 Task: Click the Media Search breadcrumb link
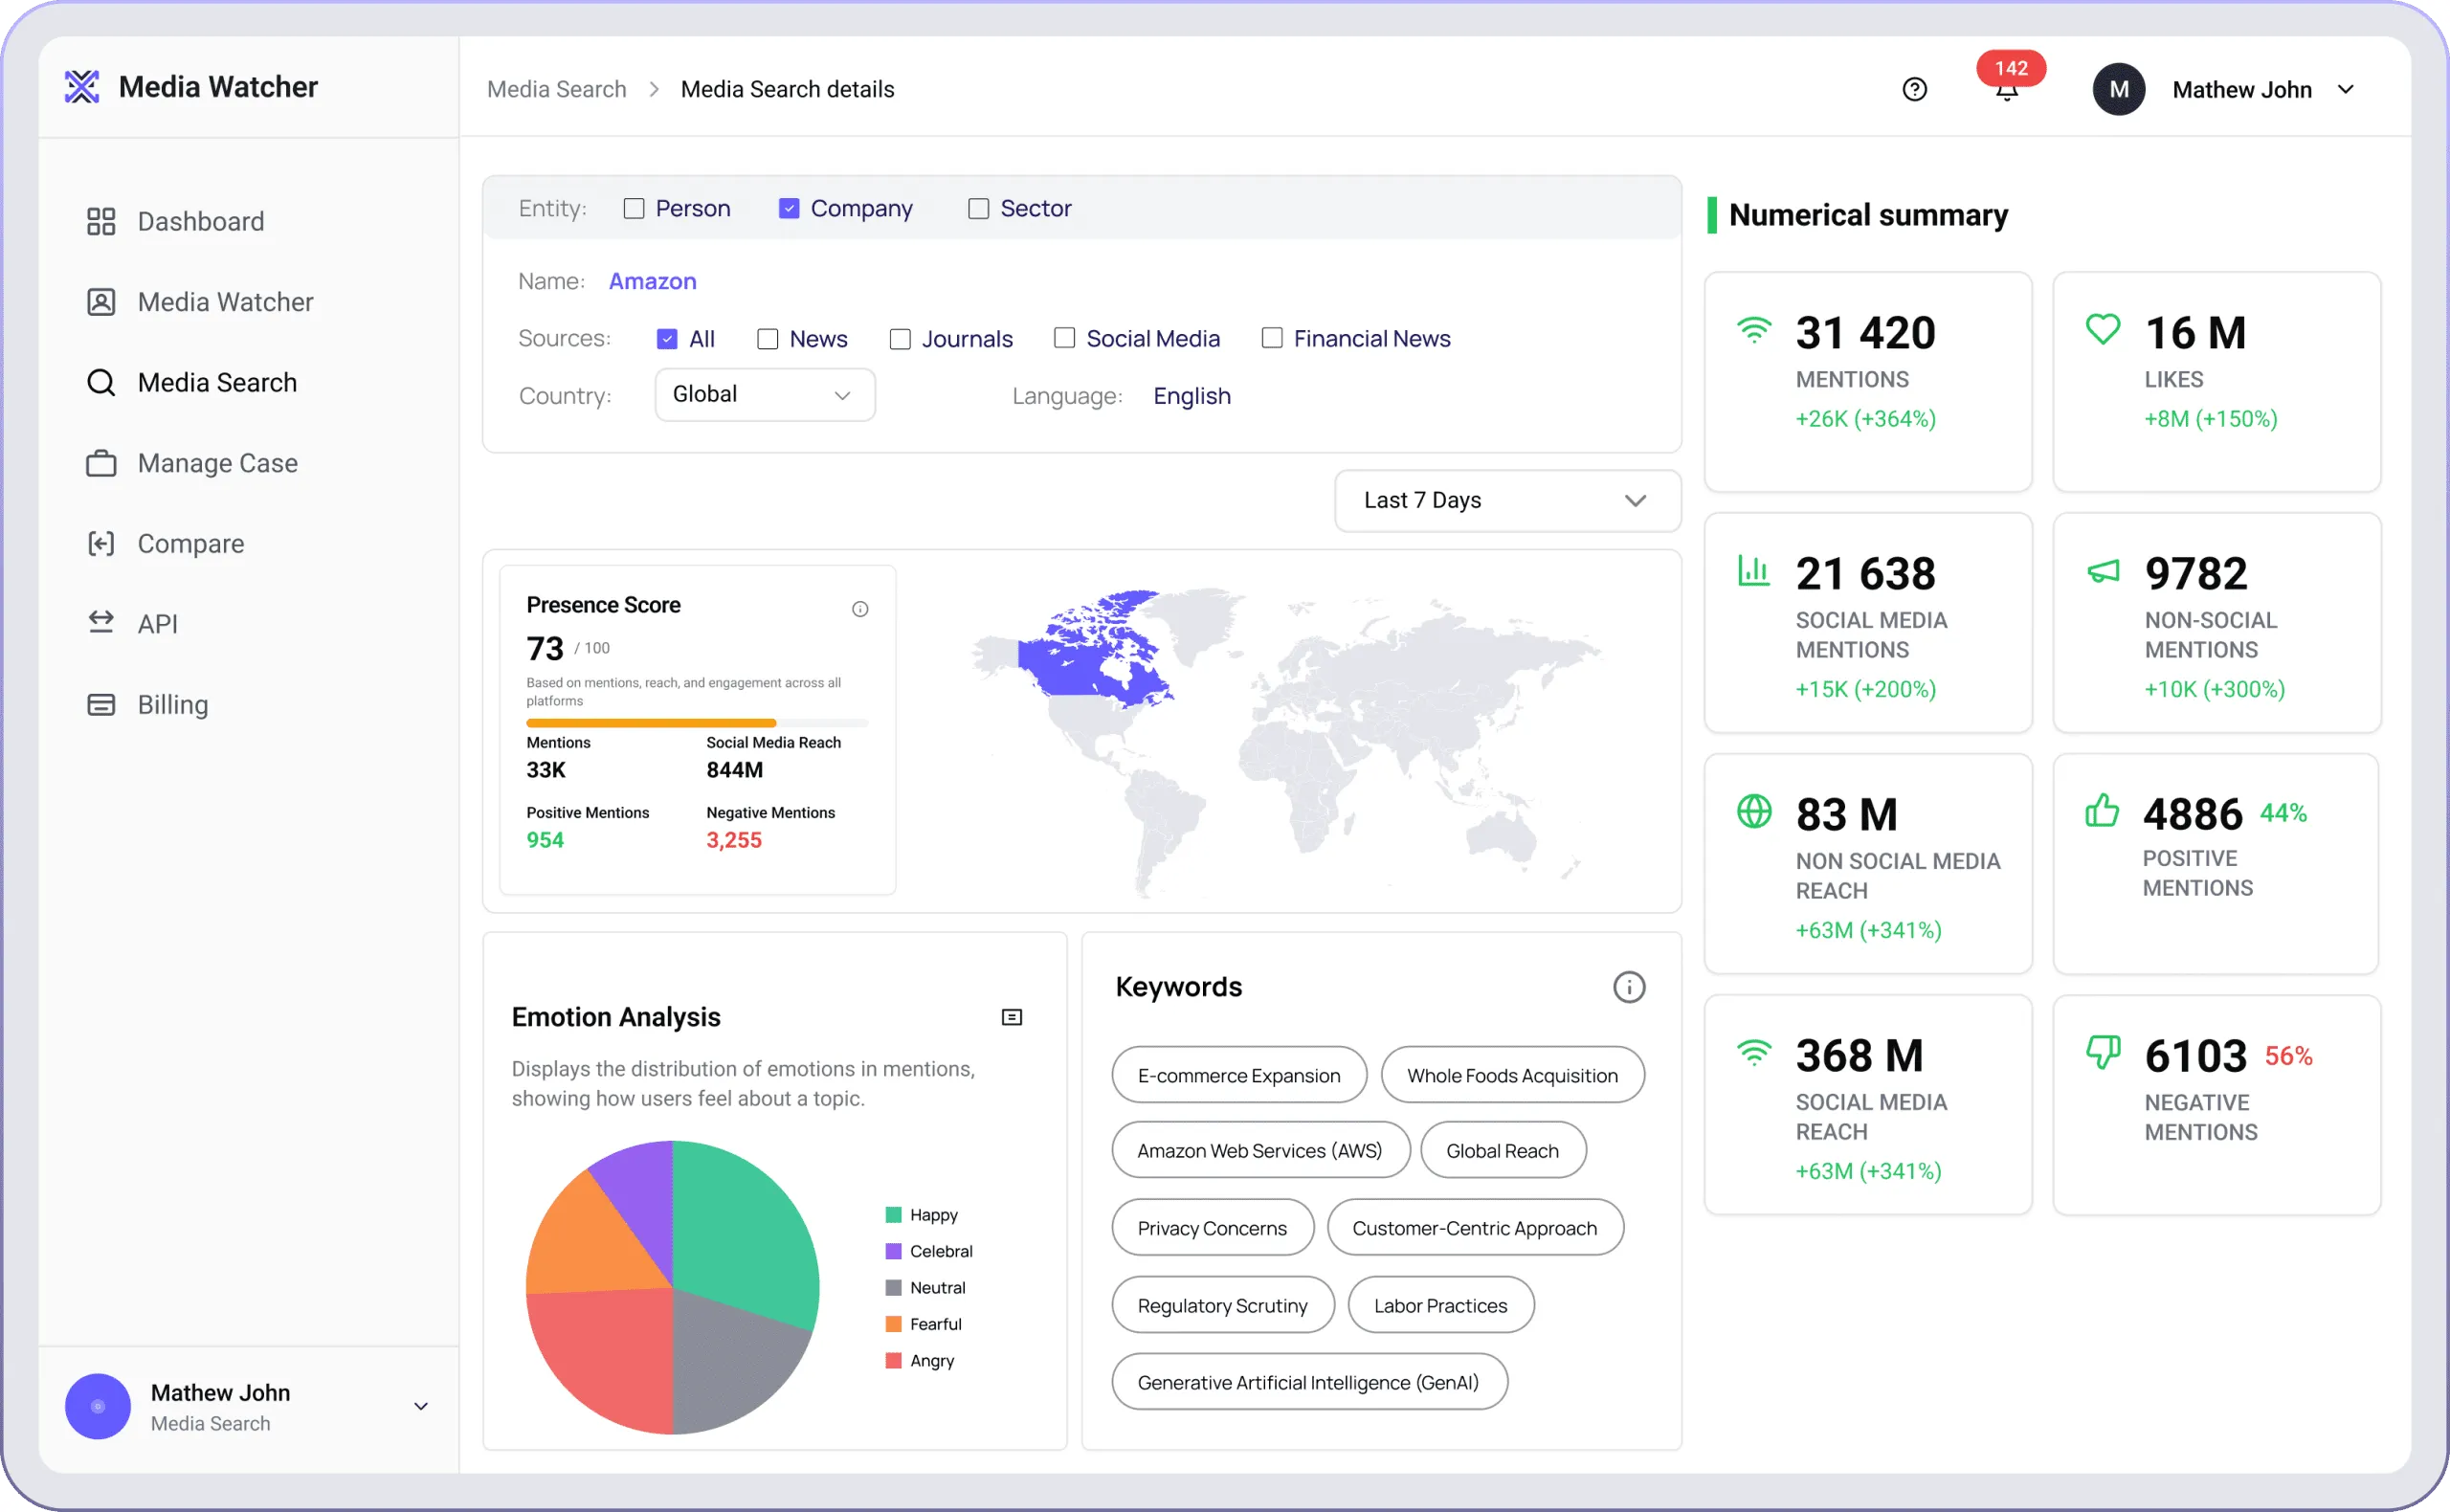(x=557, y=89)
